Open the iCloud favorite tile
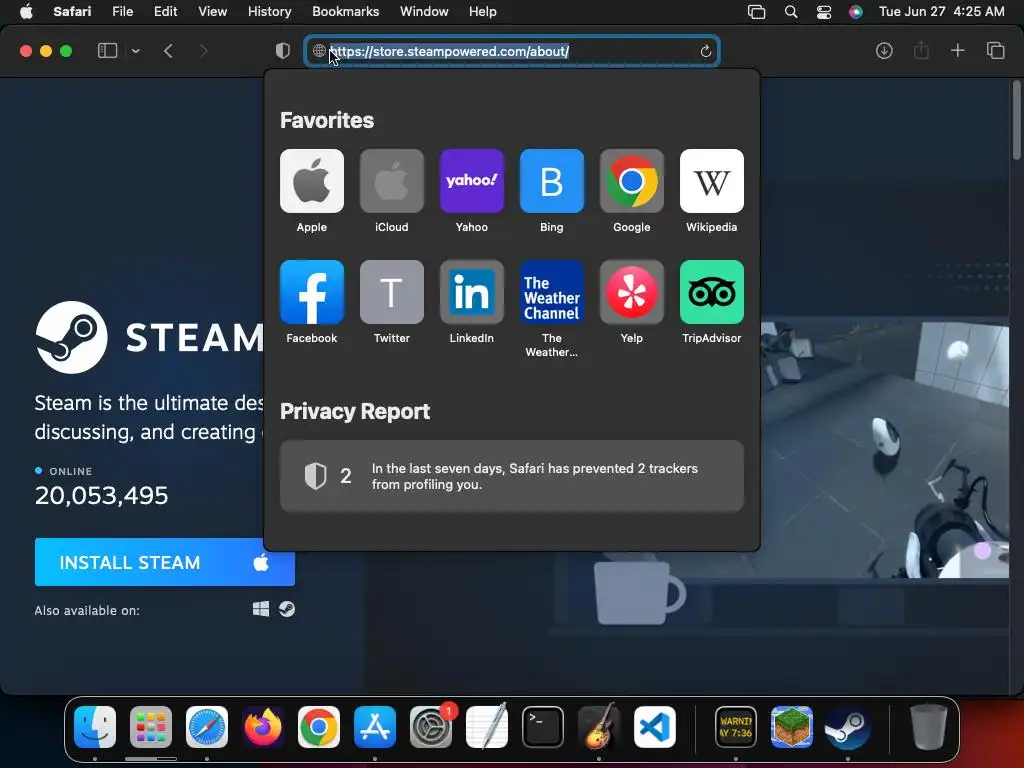This screenshot has height=768, width=1024. (x=392, y=181)
